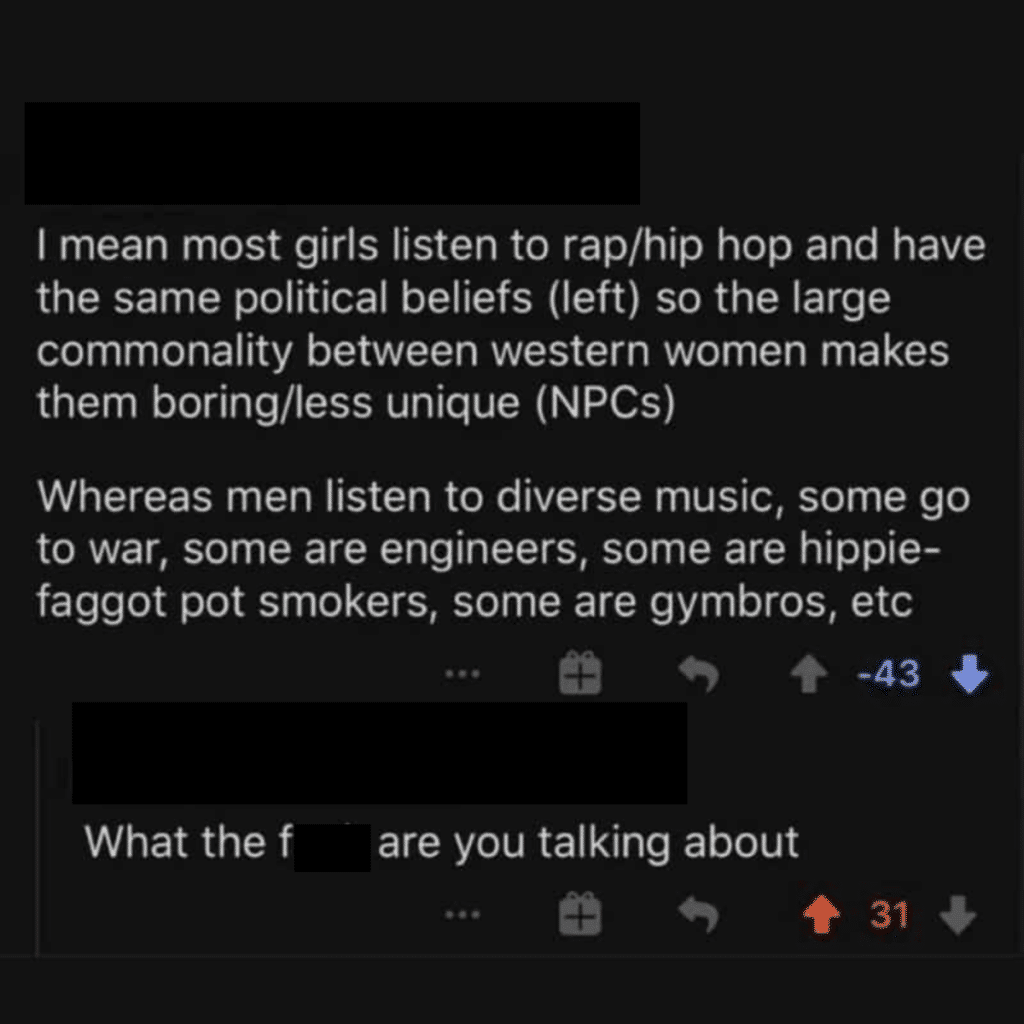Viewport: 1024px width, 1024px height.
Task: Downvote the reply scored 31
Action: [x=957, y=915]
